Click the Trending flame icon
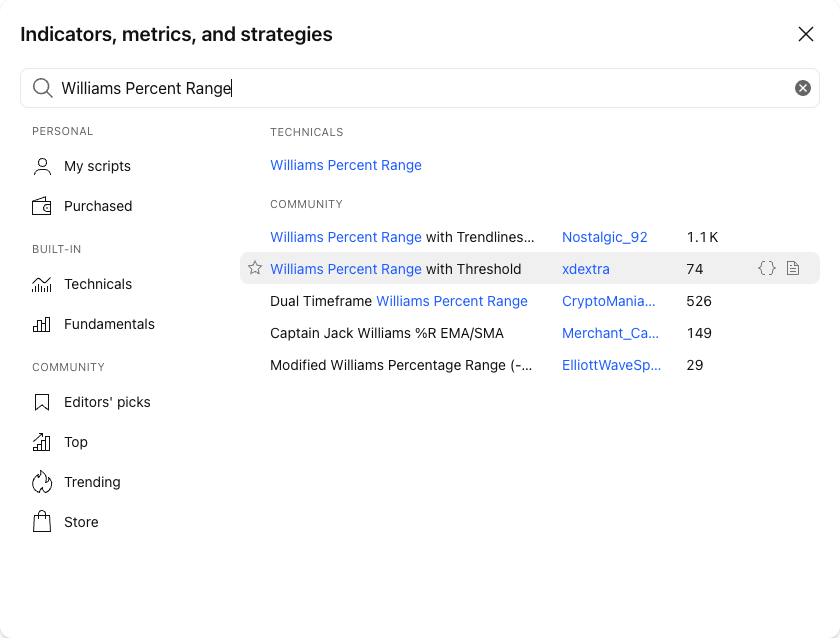Image resolution: width=840 pixels, height=638 pixels. [x=42, y=482]
